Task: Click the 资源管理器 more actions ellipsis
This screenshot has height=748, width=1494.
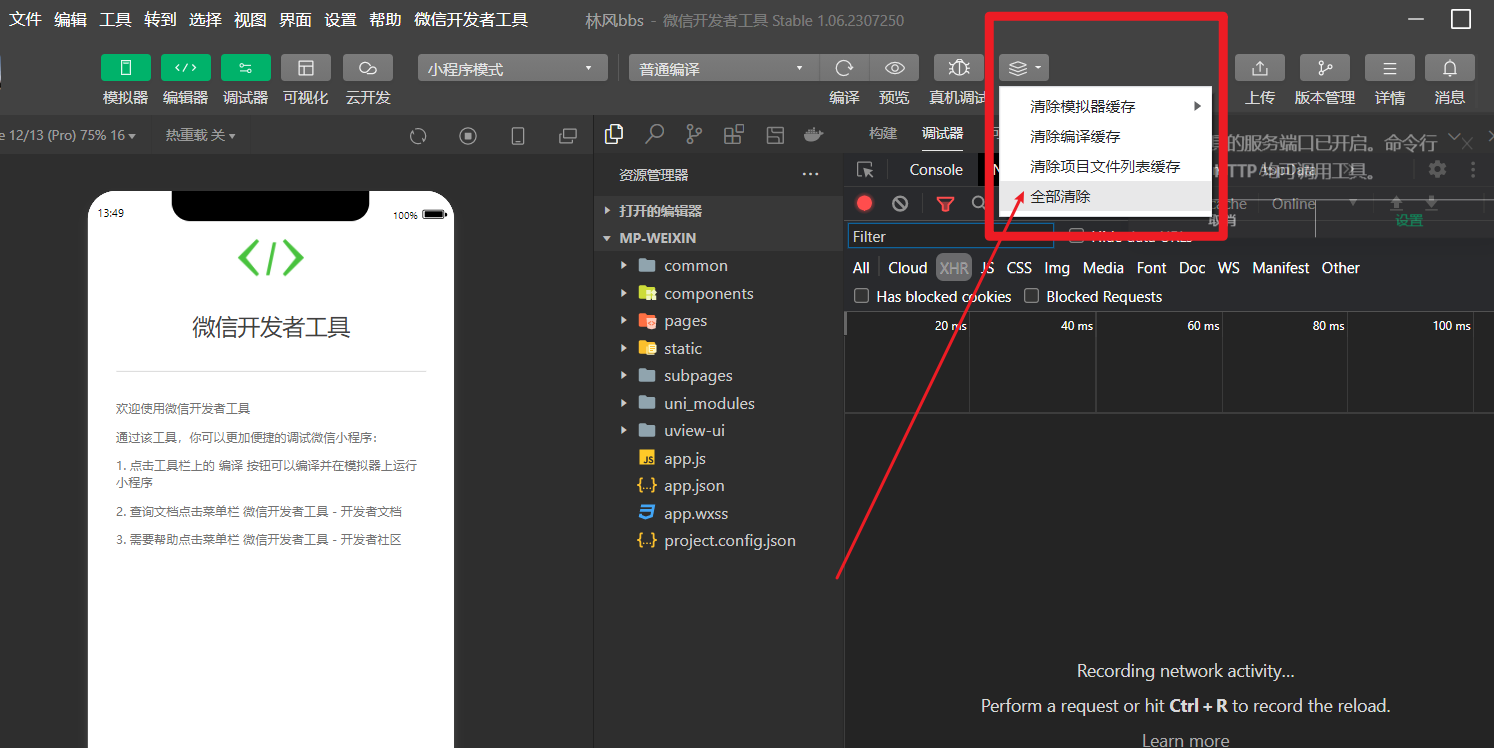Action: click(810, 175)
